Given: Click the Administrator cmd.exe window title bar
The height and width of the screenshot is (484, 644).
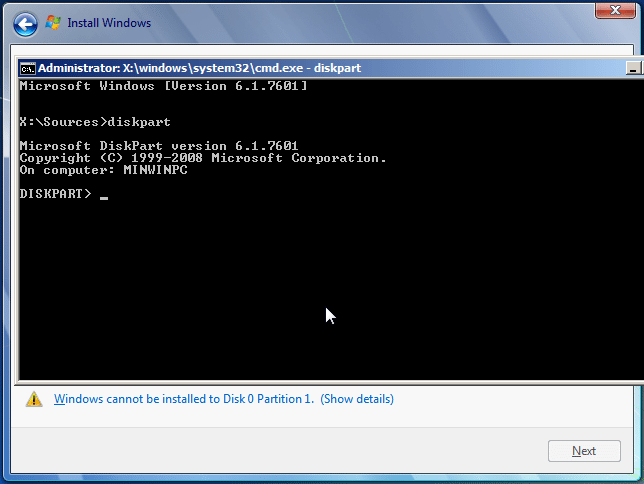Looking at the screenshot, I should (331, 68).
